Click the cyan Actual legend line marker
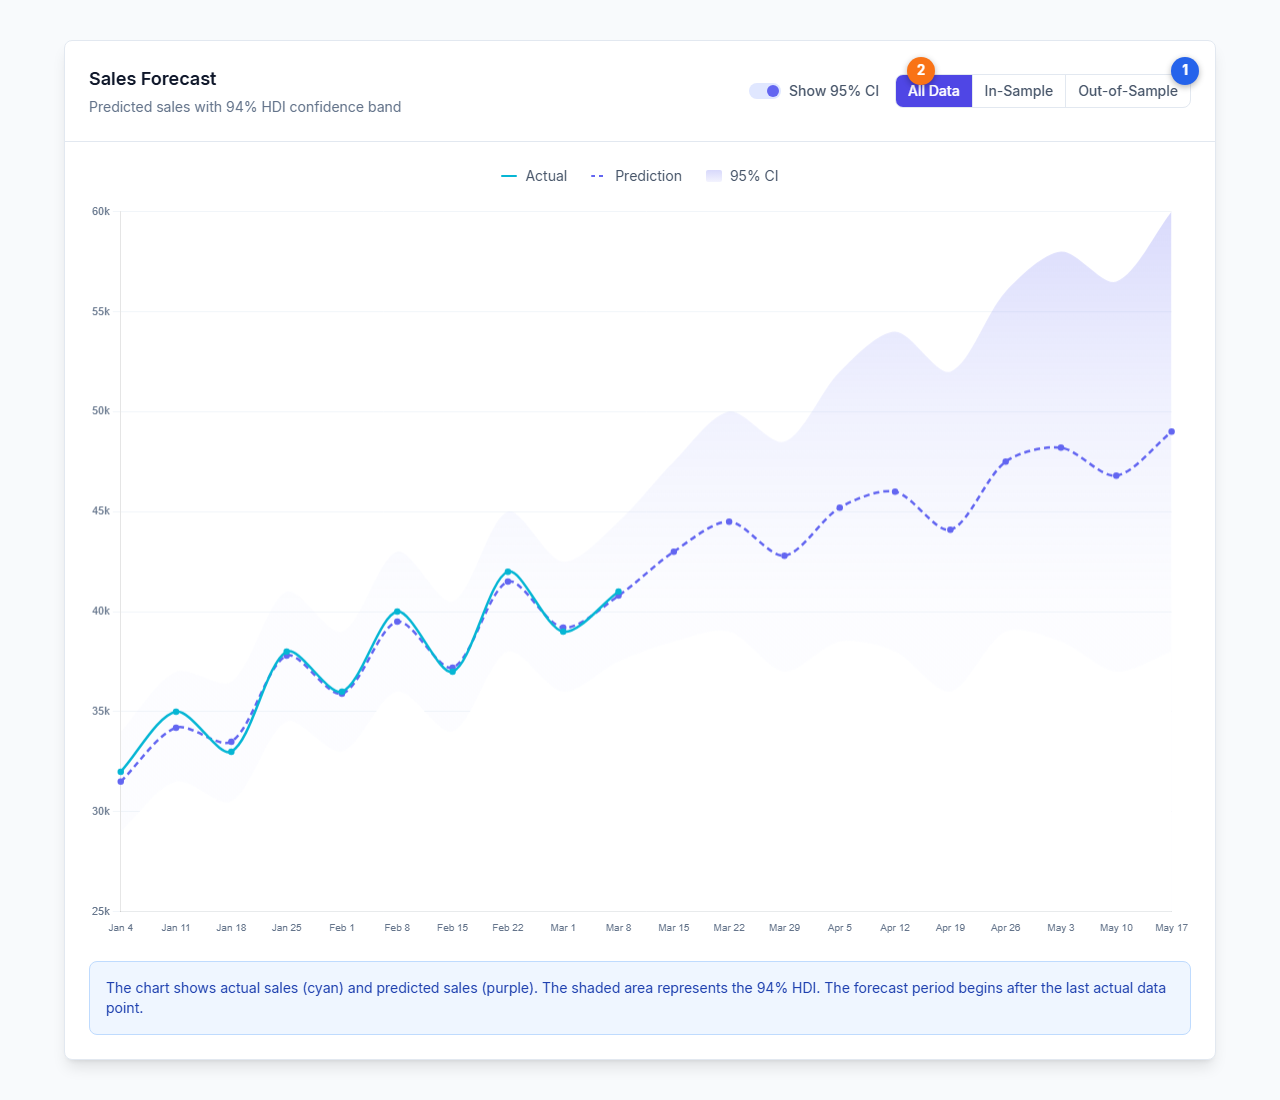 click(x=509, y=176)
